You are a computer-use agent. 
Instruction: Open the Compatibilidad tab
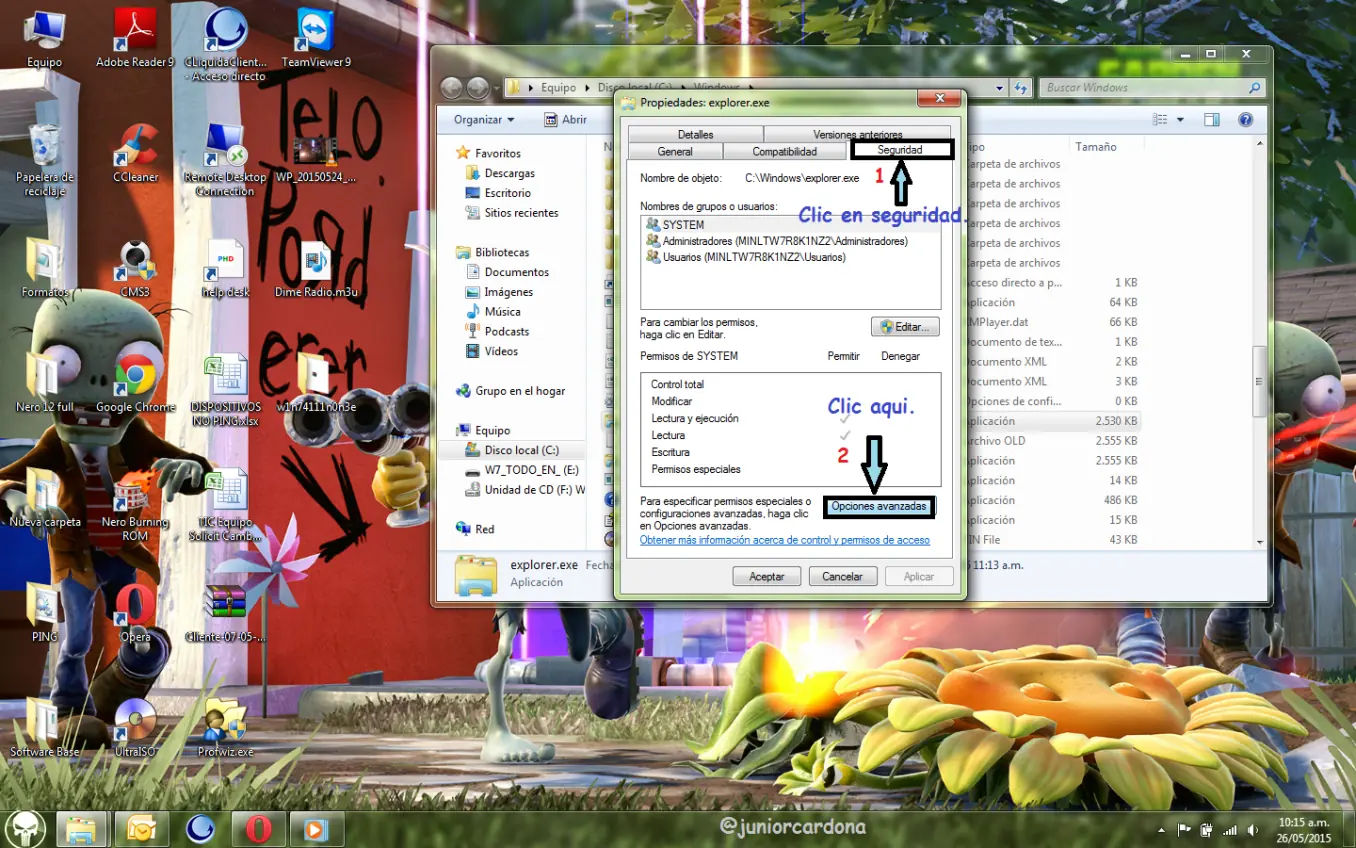point(785,151)
